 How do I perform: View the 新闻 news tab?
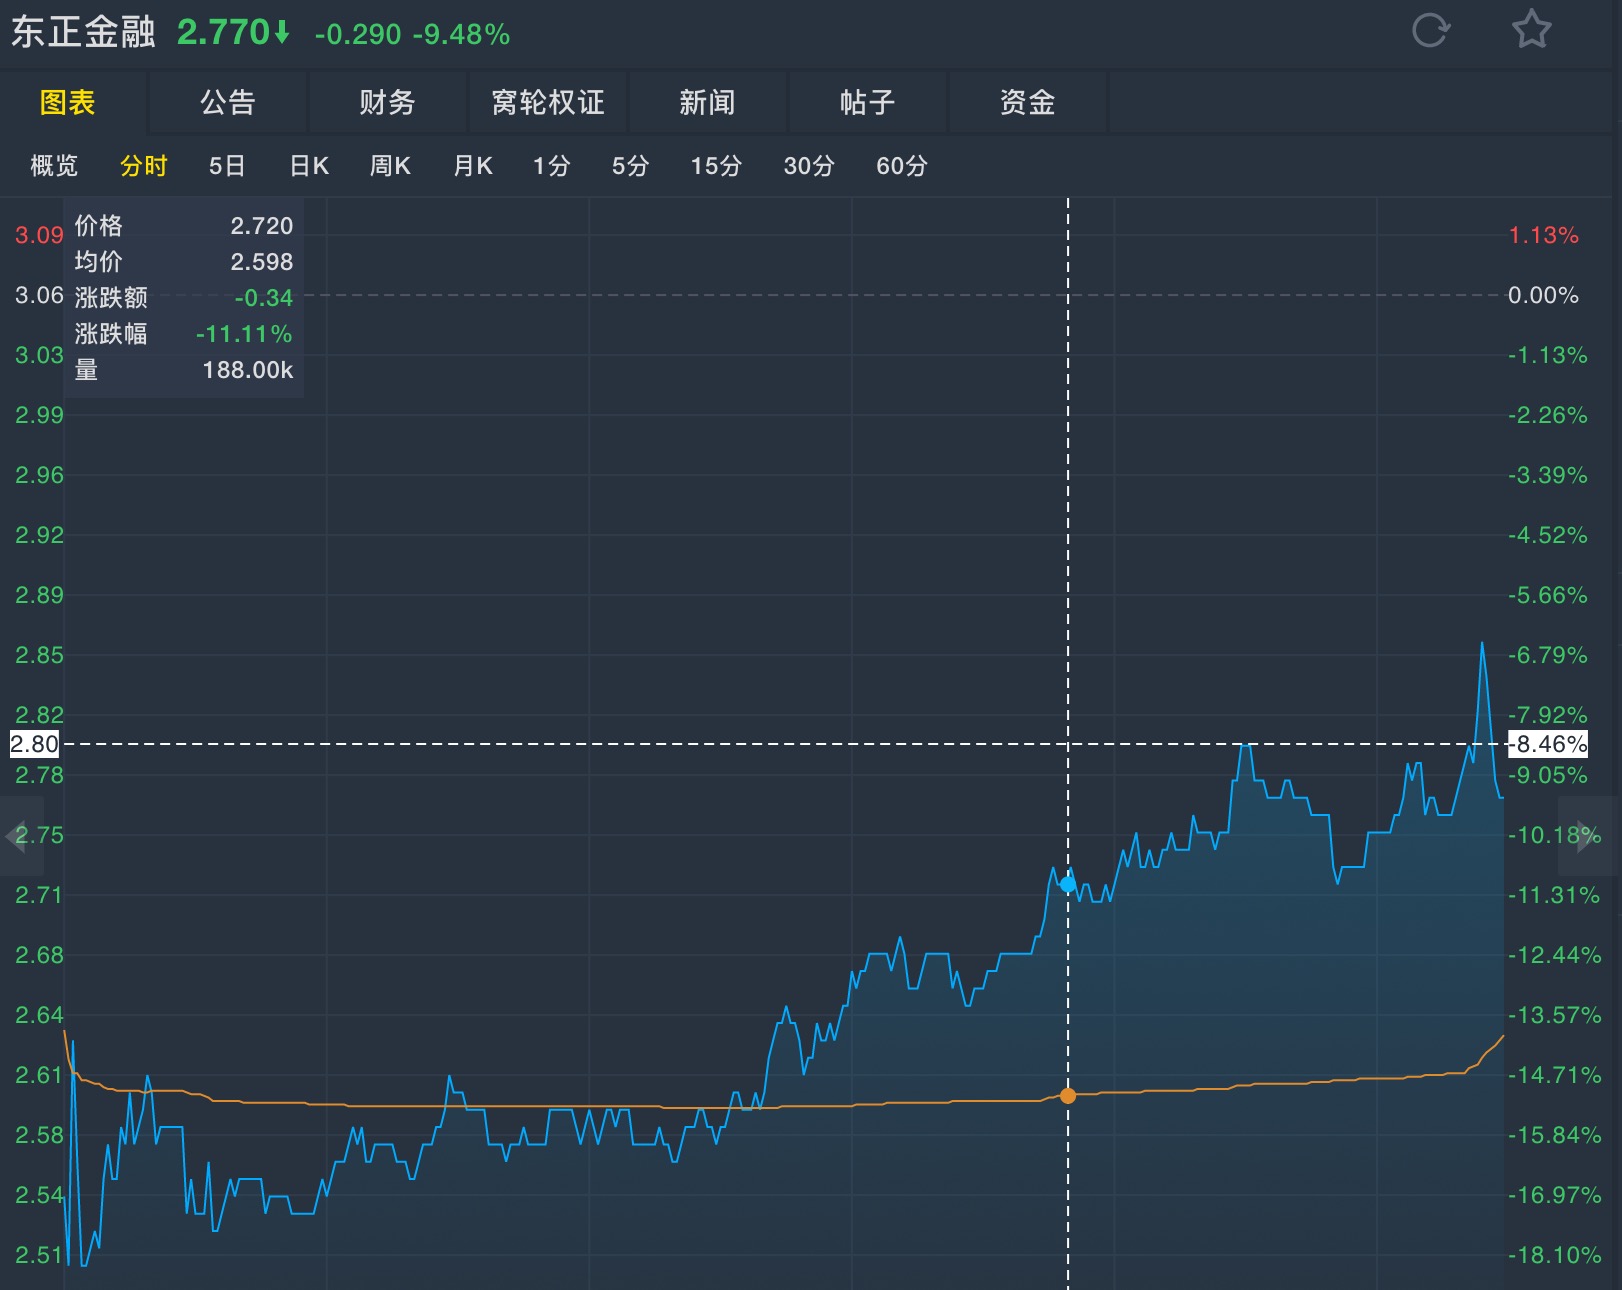pos(707,102)
